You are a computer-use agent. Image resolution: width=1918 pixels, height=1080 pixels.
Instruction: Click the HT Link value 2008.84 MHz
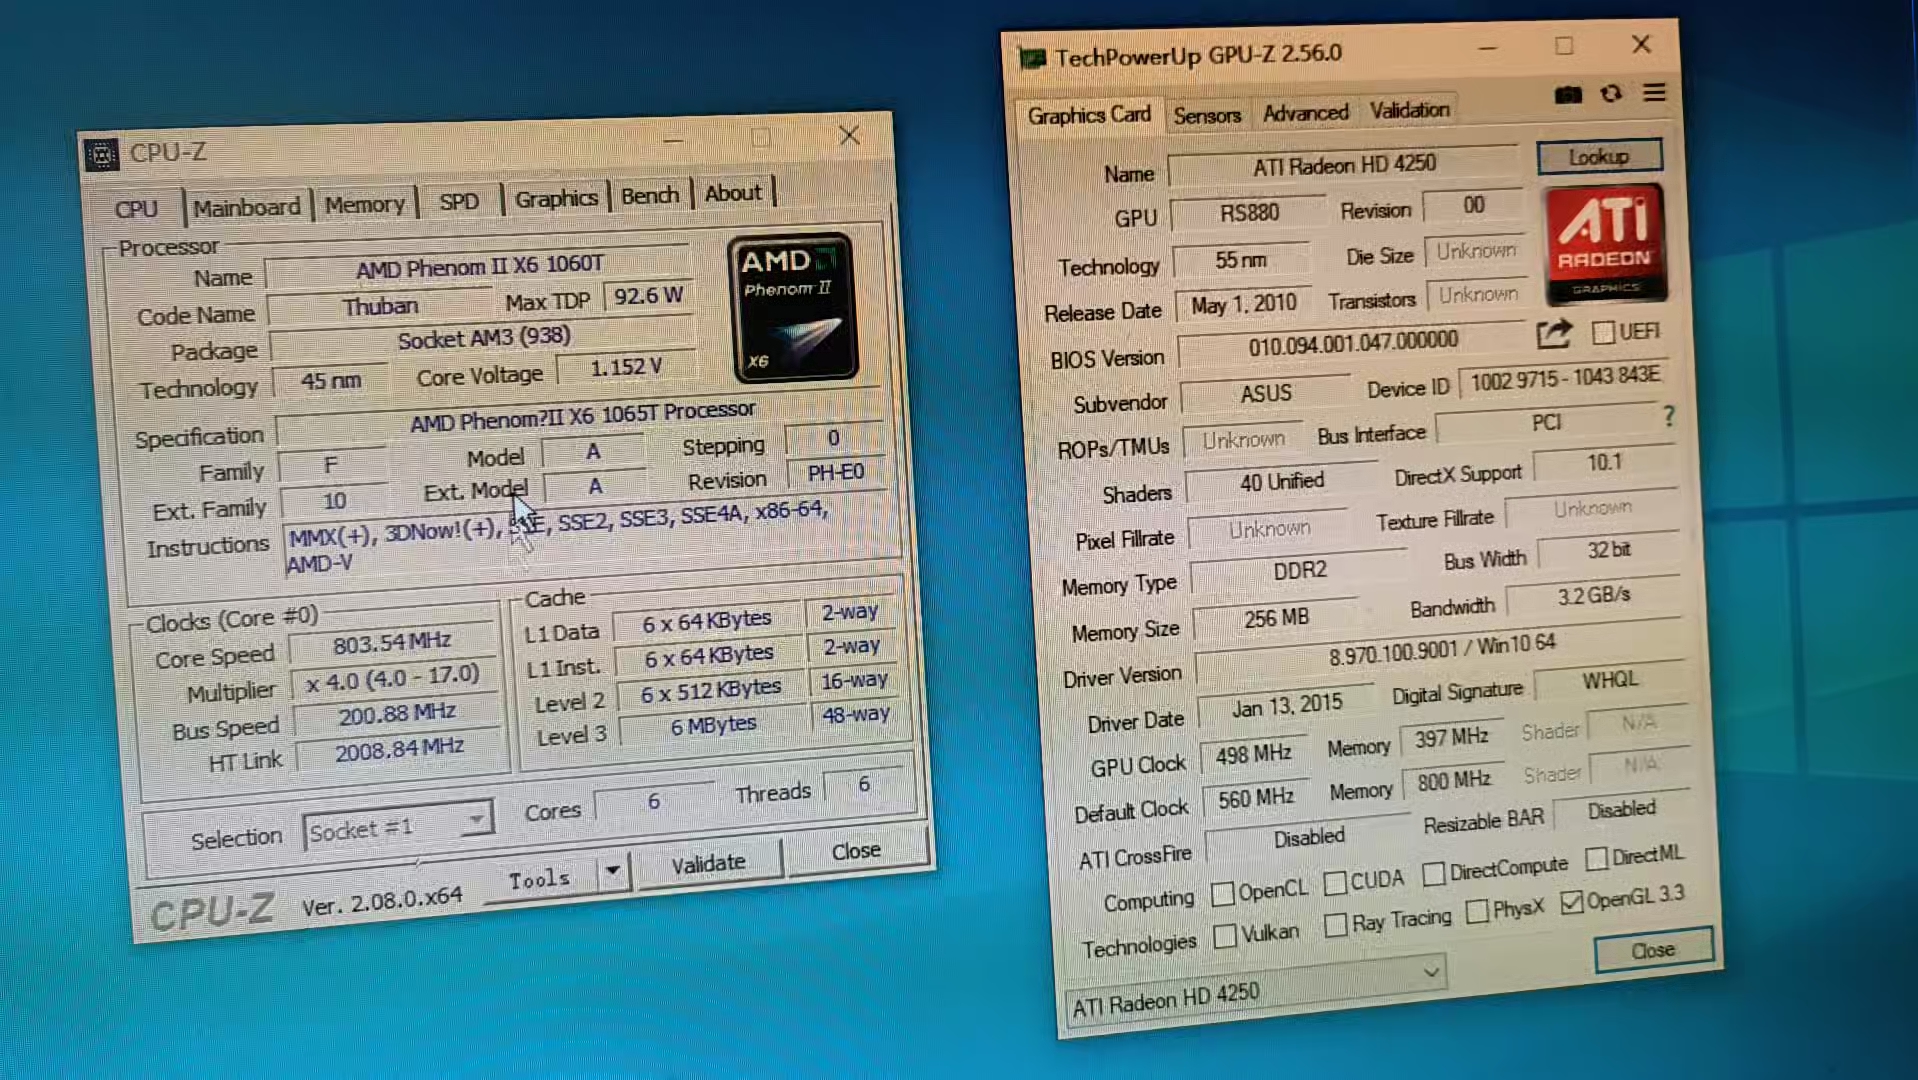coord(399,750)
